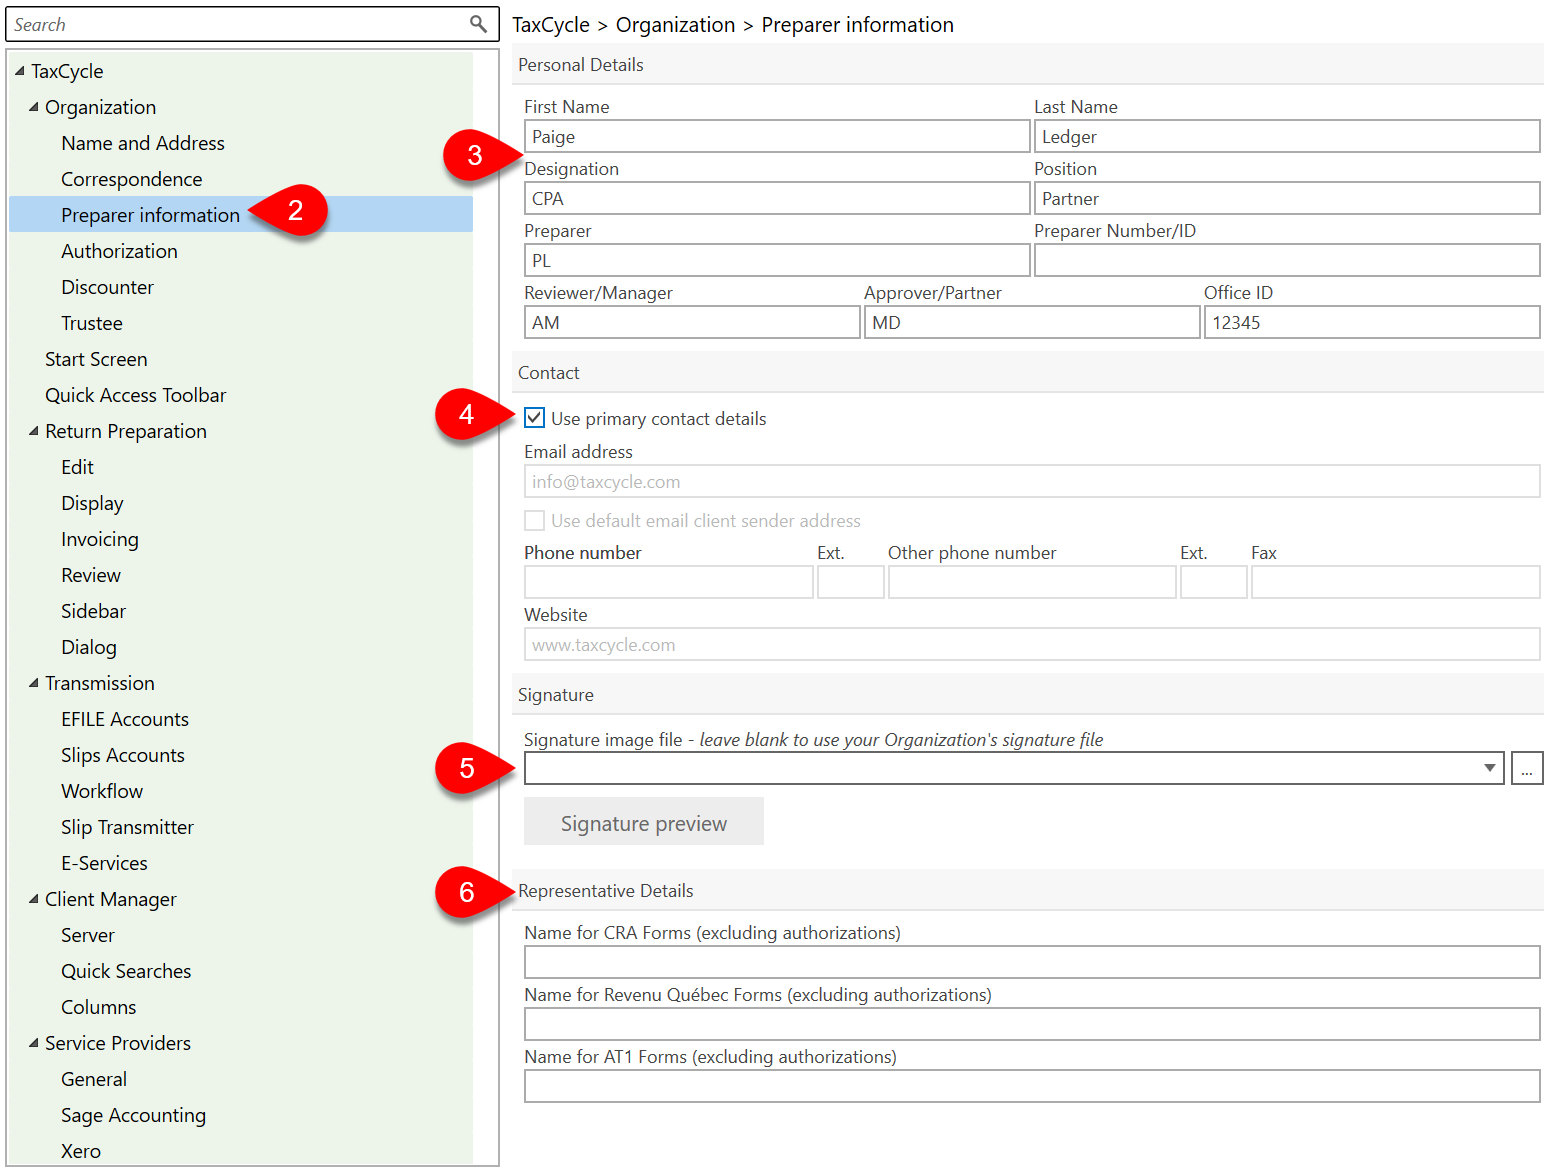Screen dimensions: 1555x1172
Task: Open Quick Searches settings
Action: 126,971
